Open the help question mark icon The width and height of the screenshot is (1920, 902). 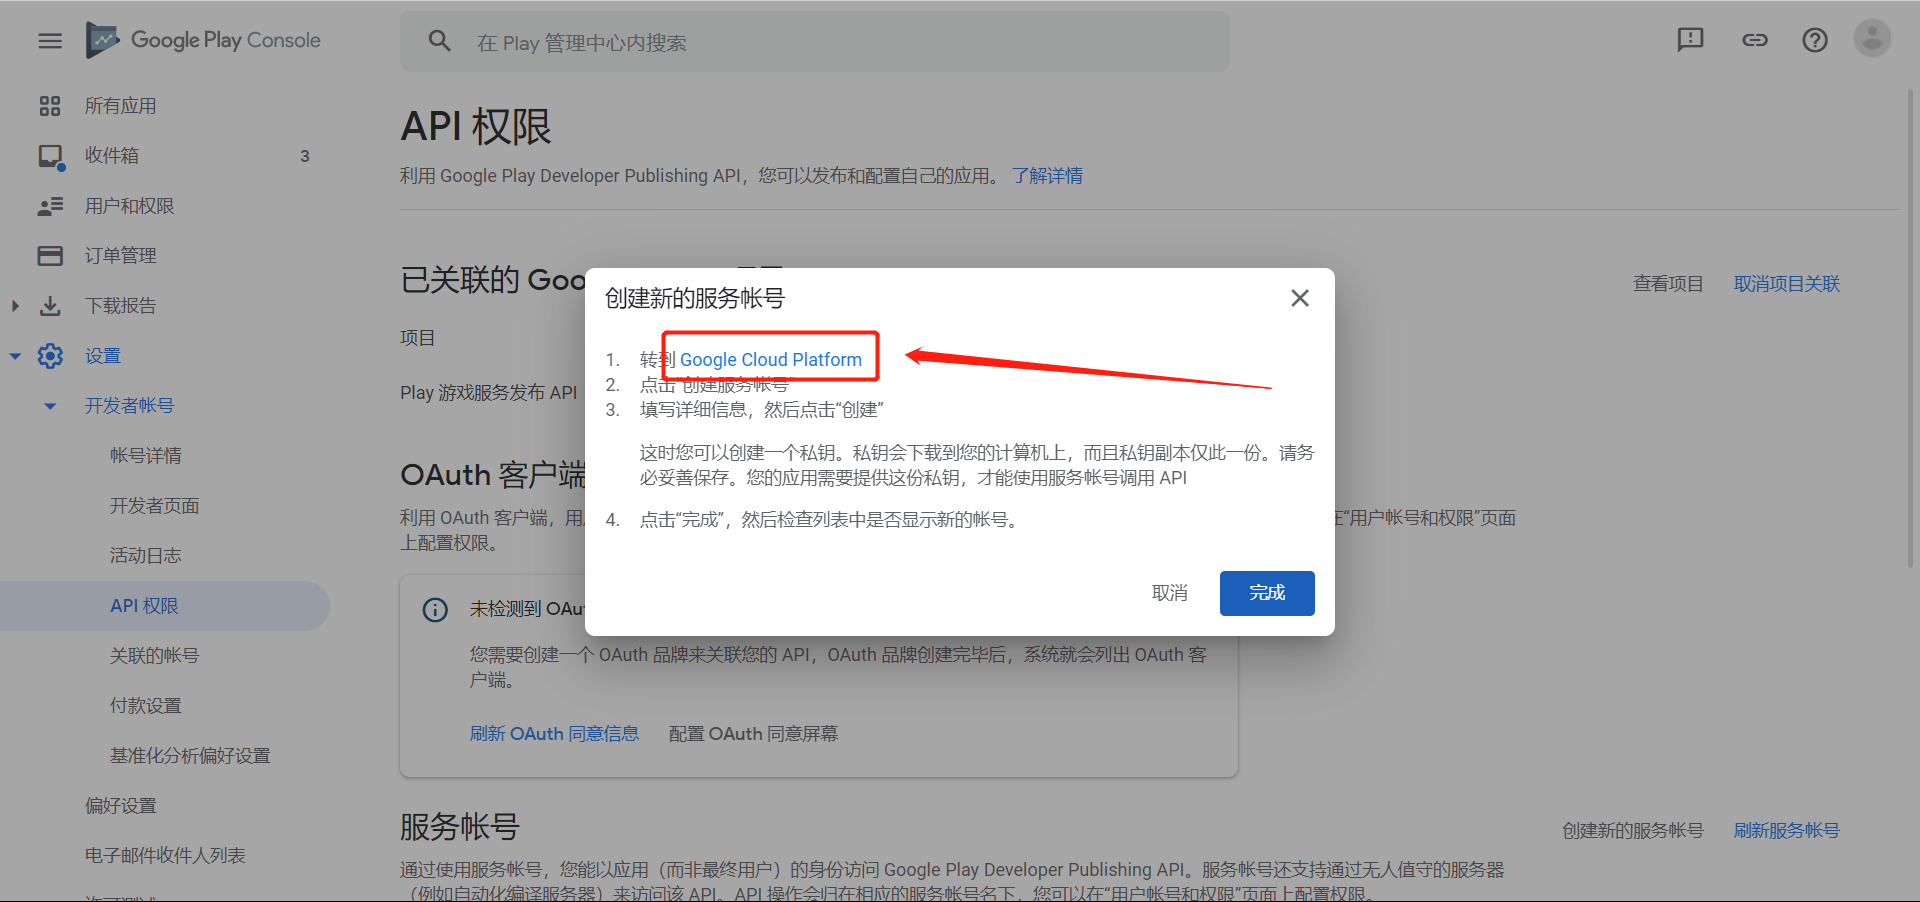point(1815,40)
